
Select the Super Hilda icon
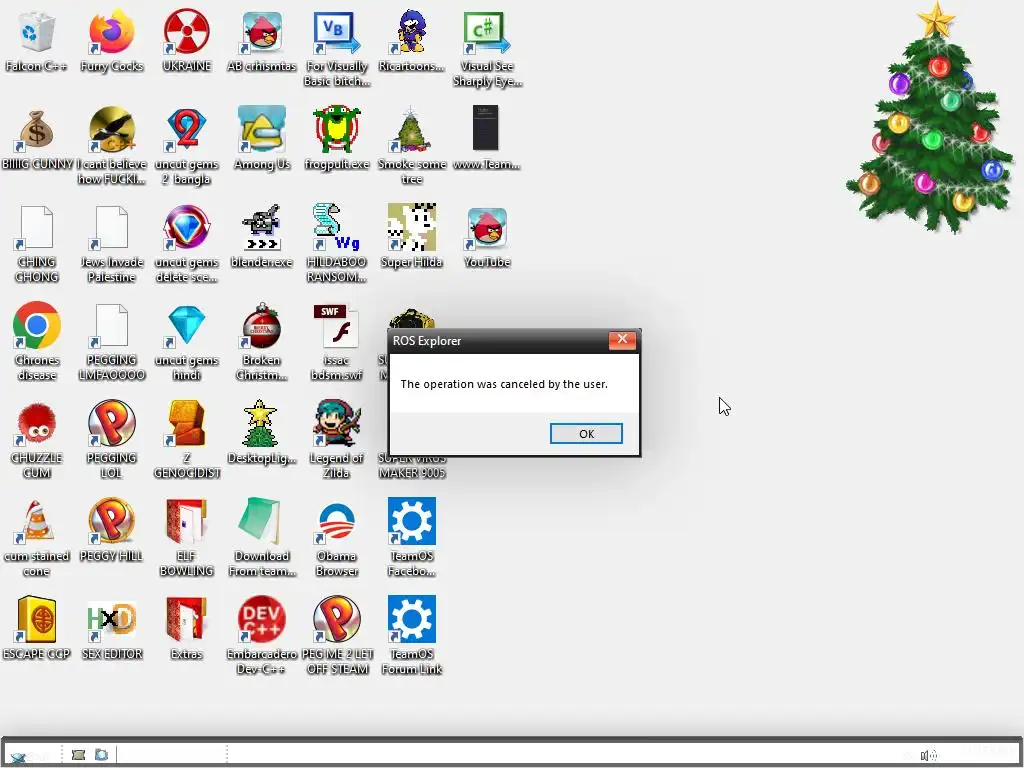pos(411,227)
